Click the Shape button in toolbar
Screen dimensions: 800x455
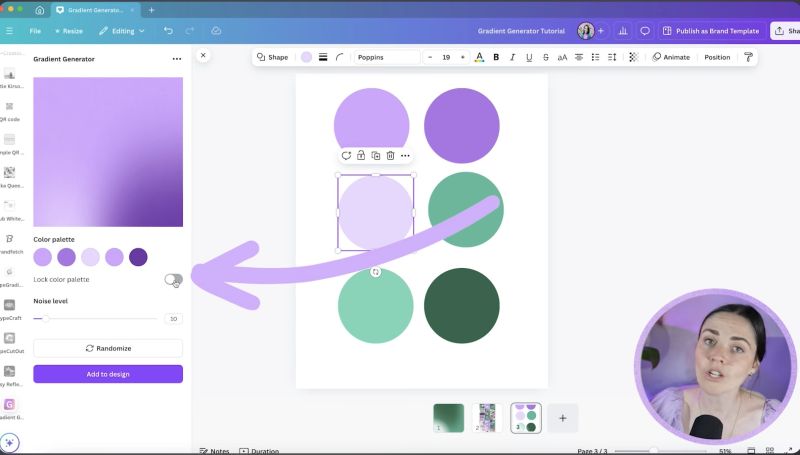pos(272,57)
